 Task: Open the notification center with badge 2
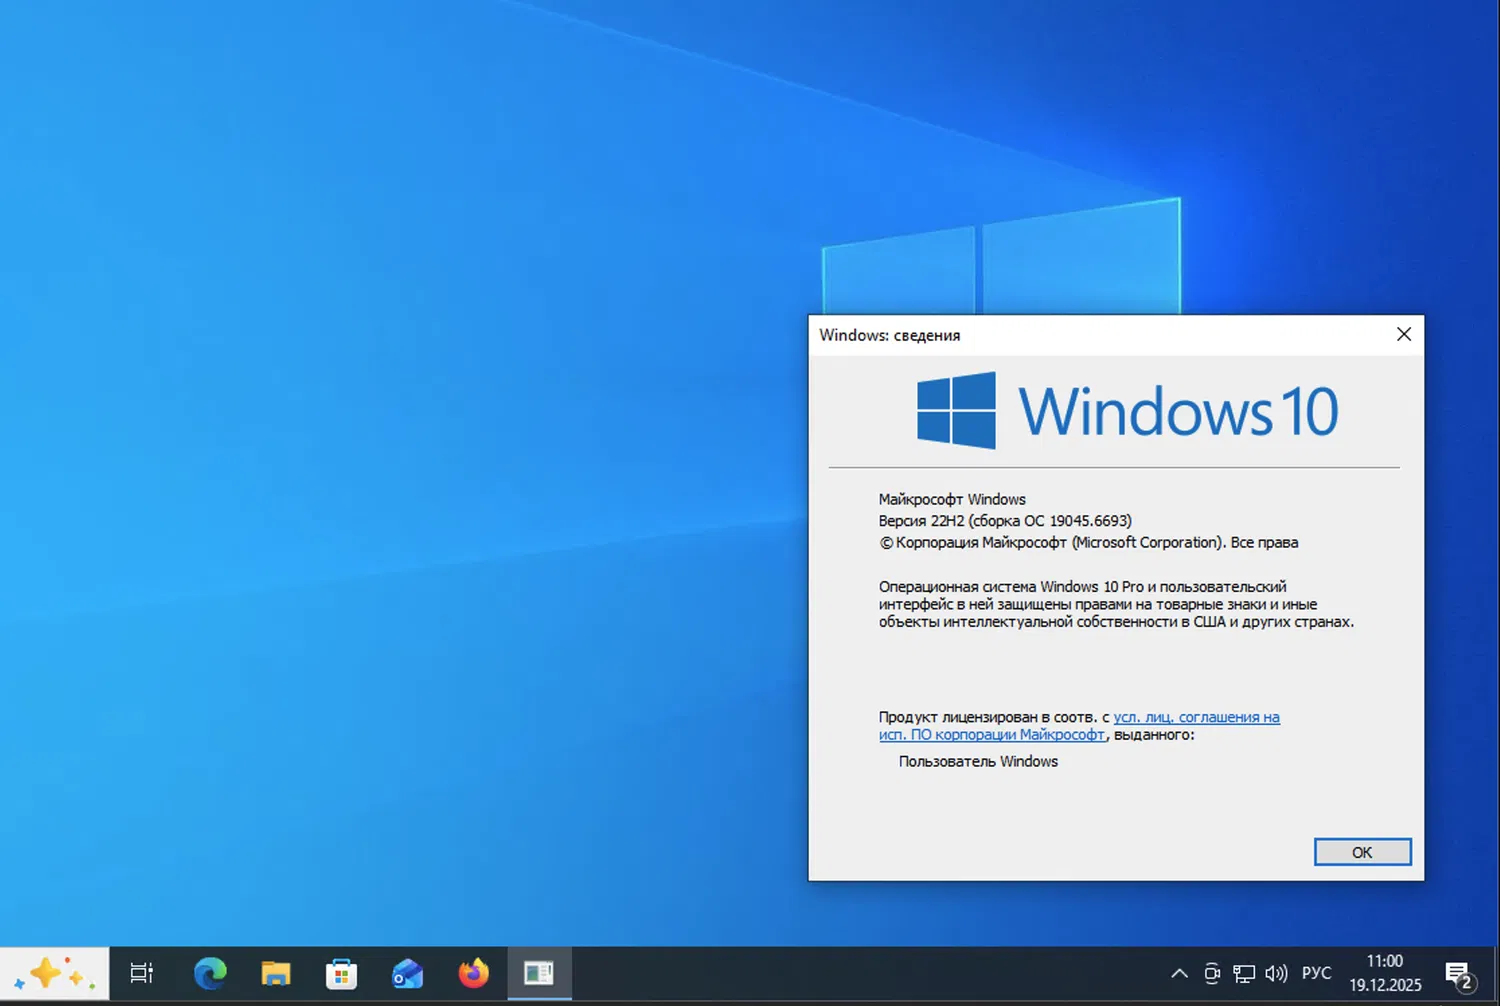[1457, 973]
